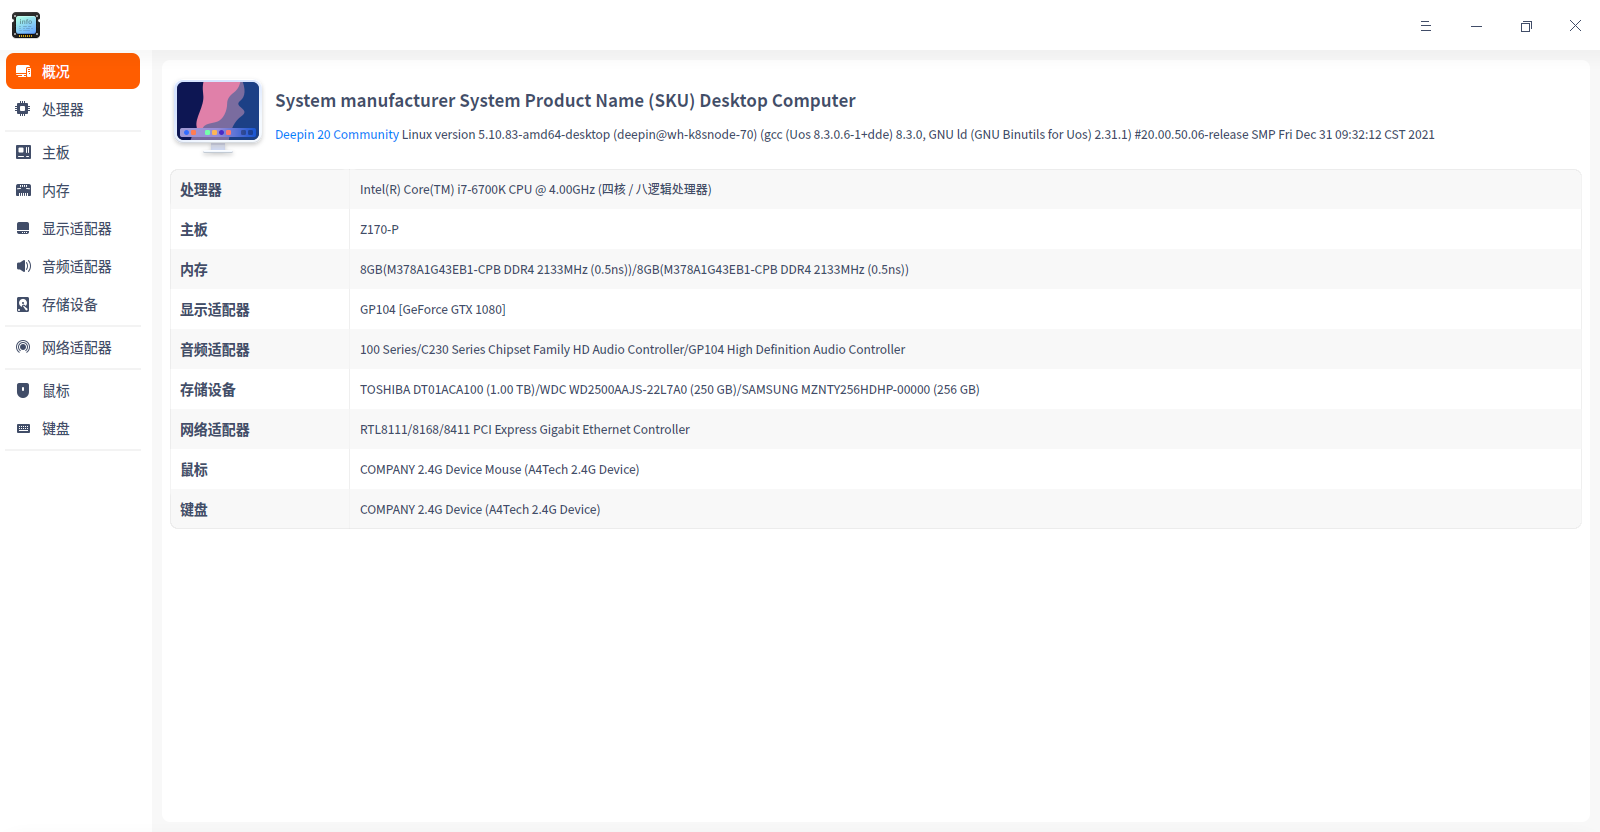Click the 8GB DDR4 2133MHz memory value
The height and width of the screenshot is (832, 1600).
(x=634, y=270)
